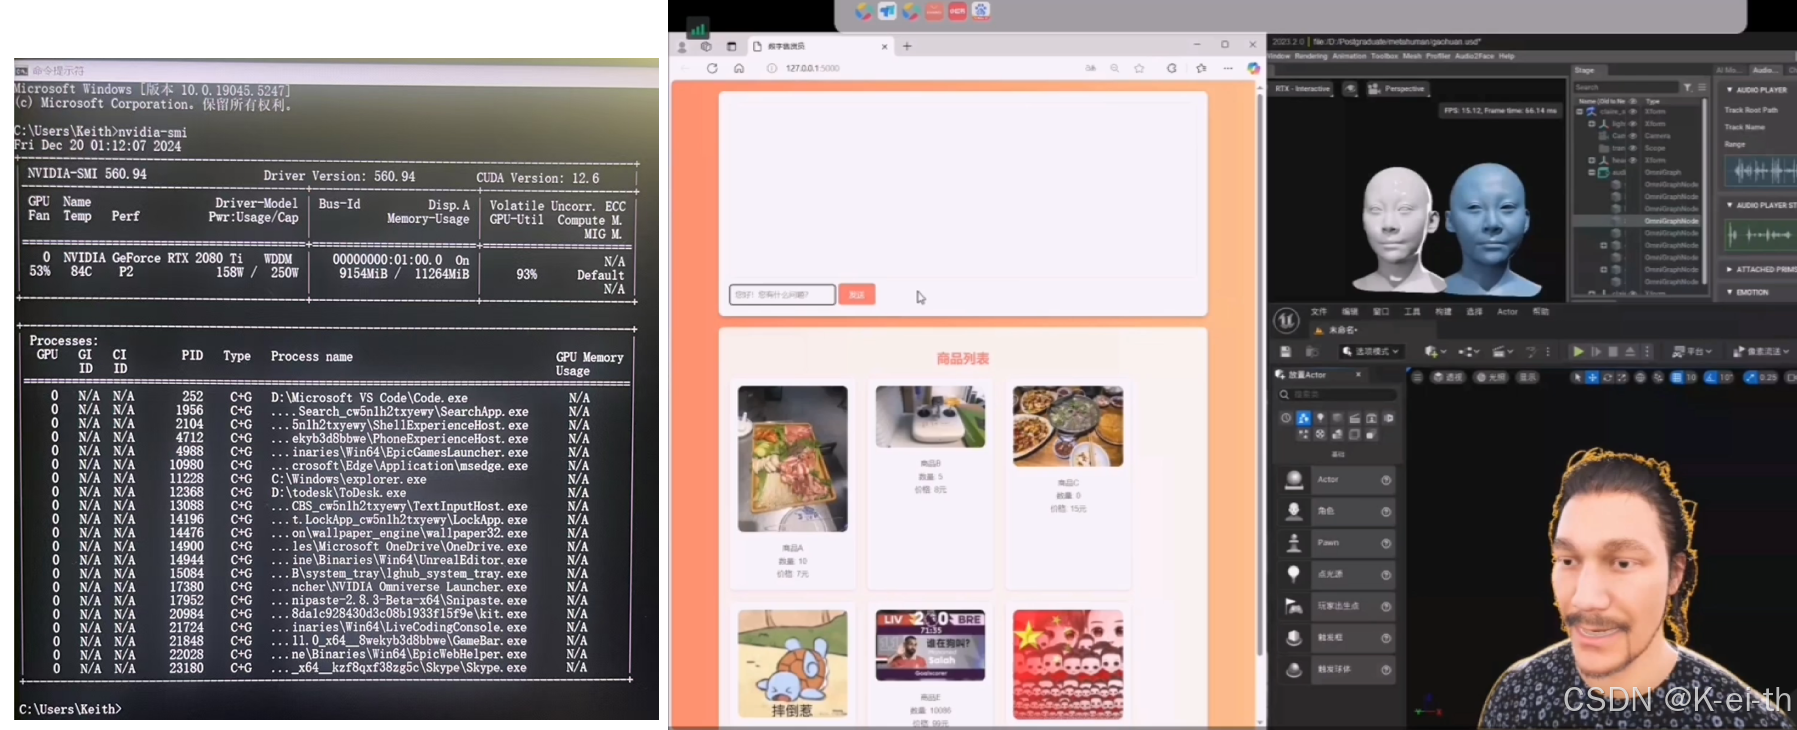Open Perspective camera dropdown
1797x730 pixels.
coord(1397,89)
